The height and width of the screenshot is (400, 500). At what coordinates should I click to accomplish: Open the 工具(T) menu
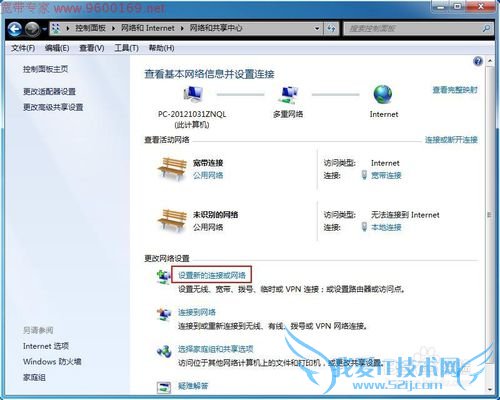tap(126, 48)
